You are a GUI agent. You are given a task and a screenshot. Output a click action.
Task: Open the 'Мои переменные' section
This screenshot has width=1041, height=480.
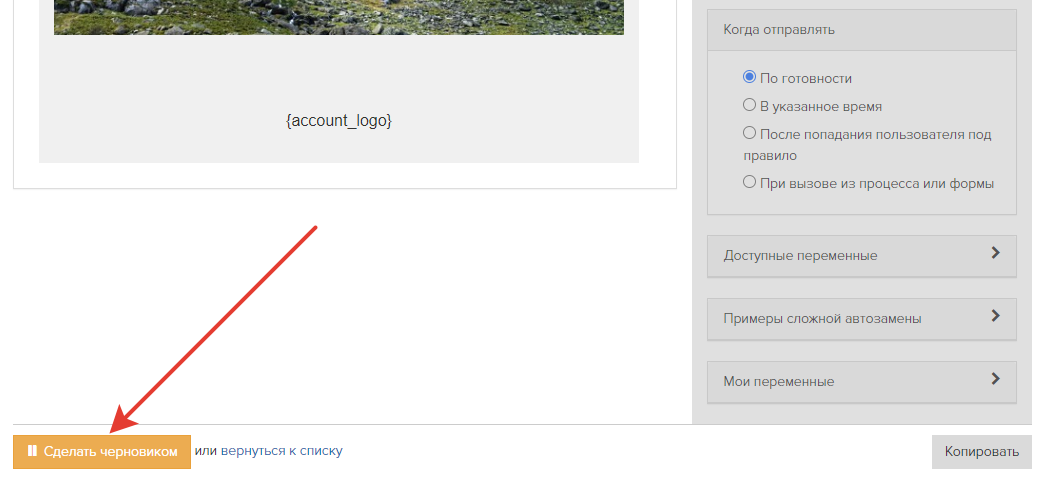tap(862, 382)
